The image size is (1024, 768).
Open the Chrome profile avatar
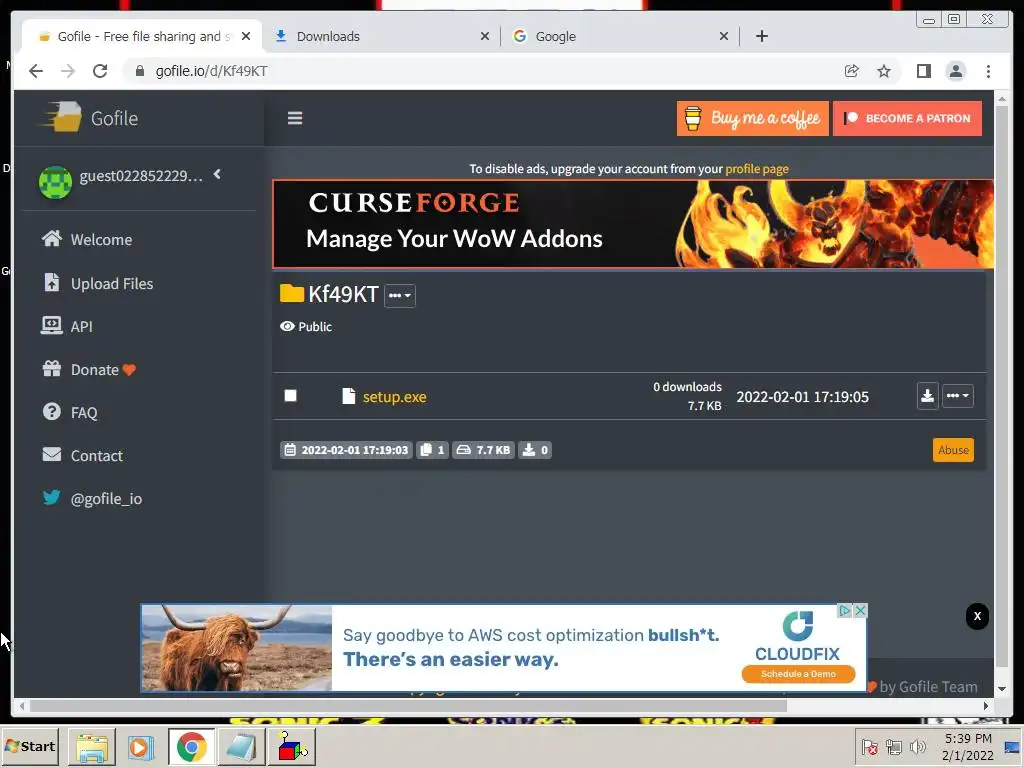tap(955, 71)
